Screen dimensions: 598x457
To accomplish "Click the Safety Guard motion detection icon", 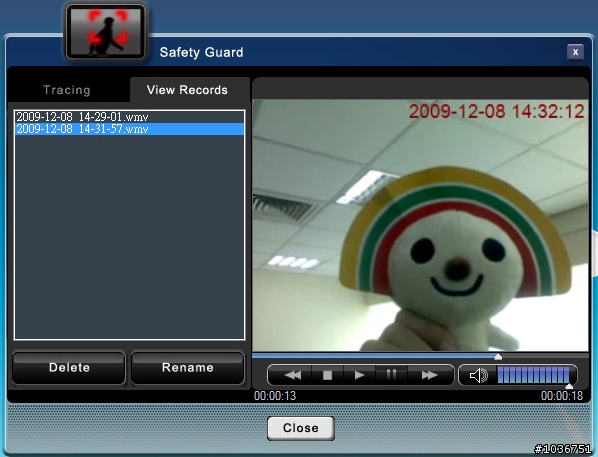I will pyautogui.click(x=106, y=32).
